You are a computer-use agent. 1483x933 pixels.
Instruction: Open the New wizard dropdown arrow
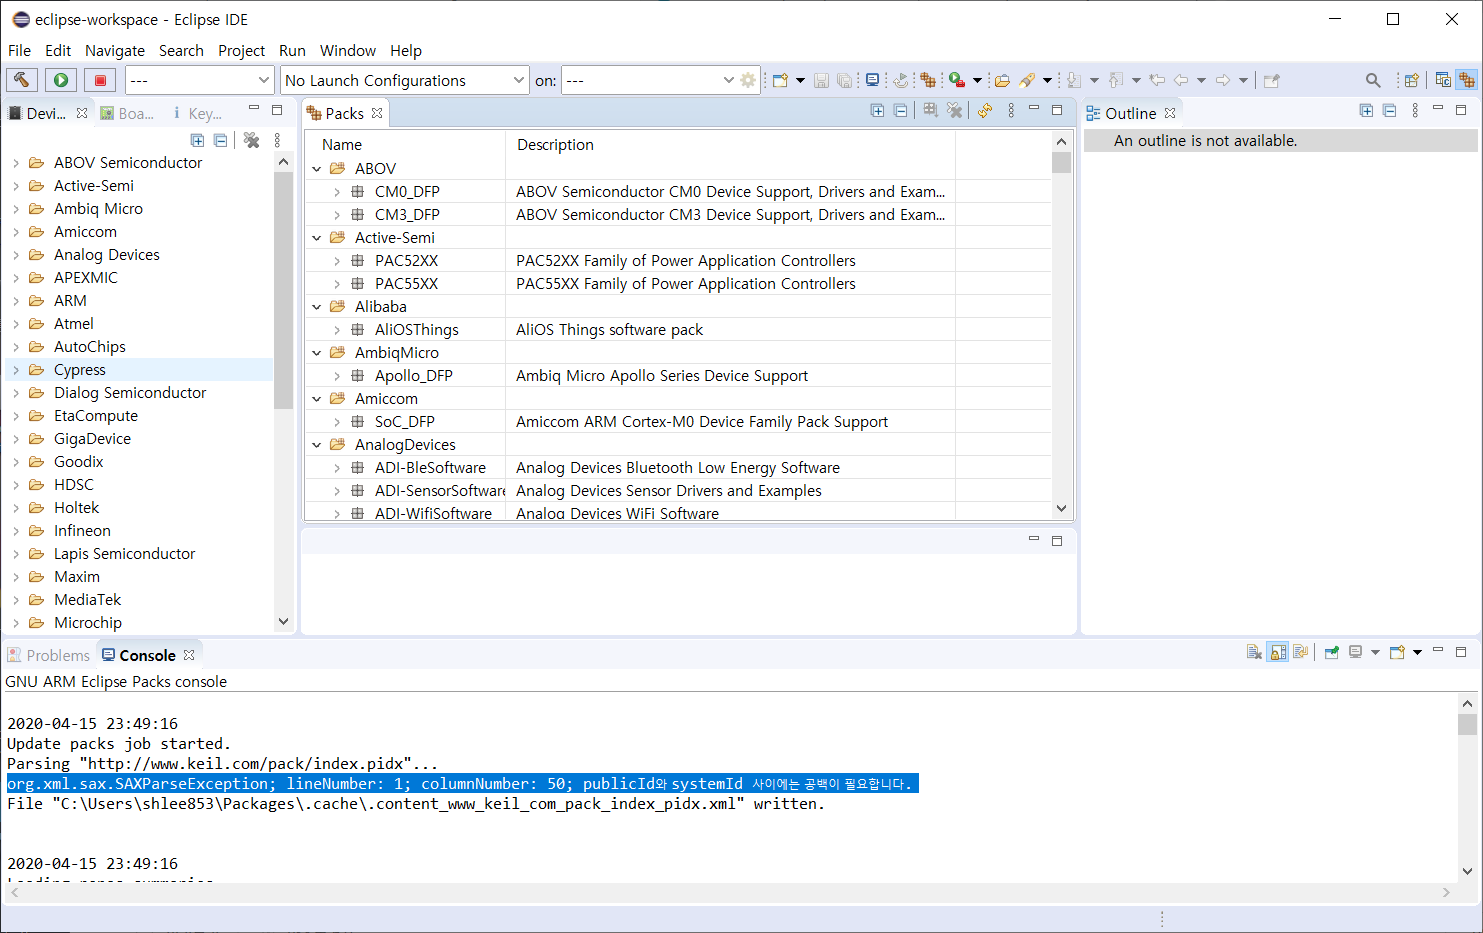[800, 80]
